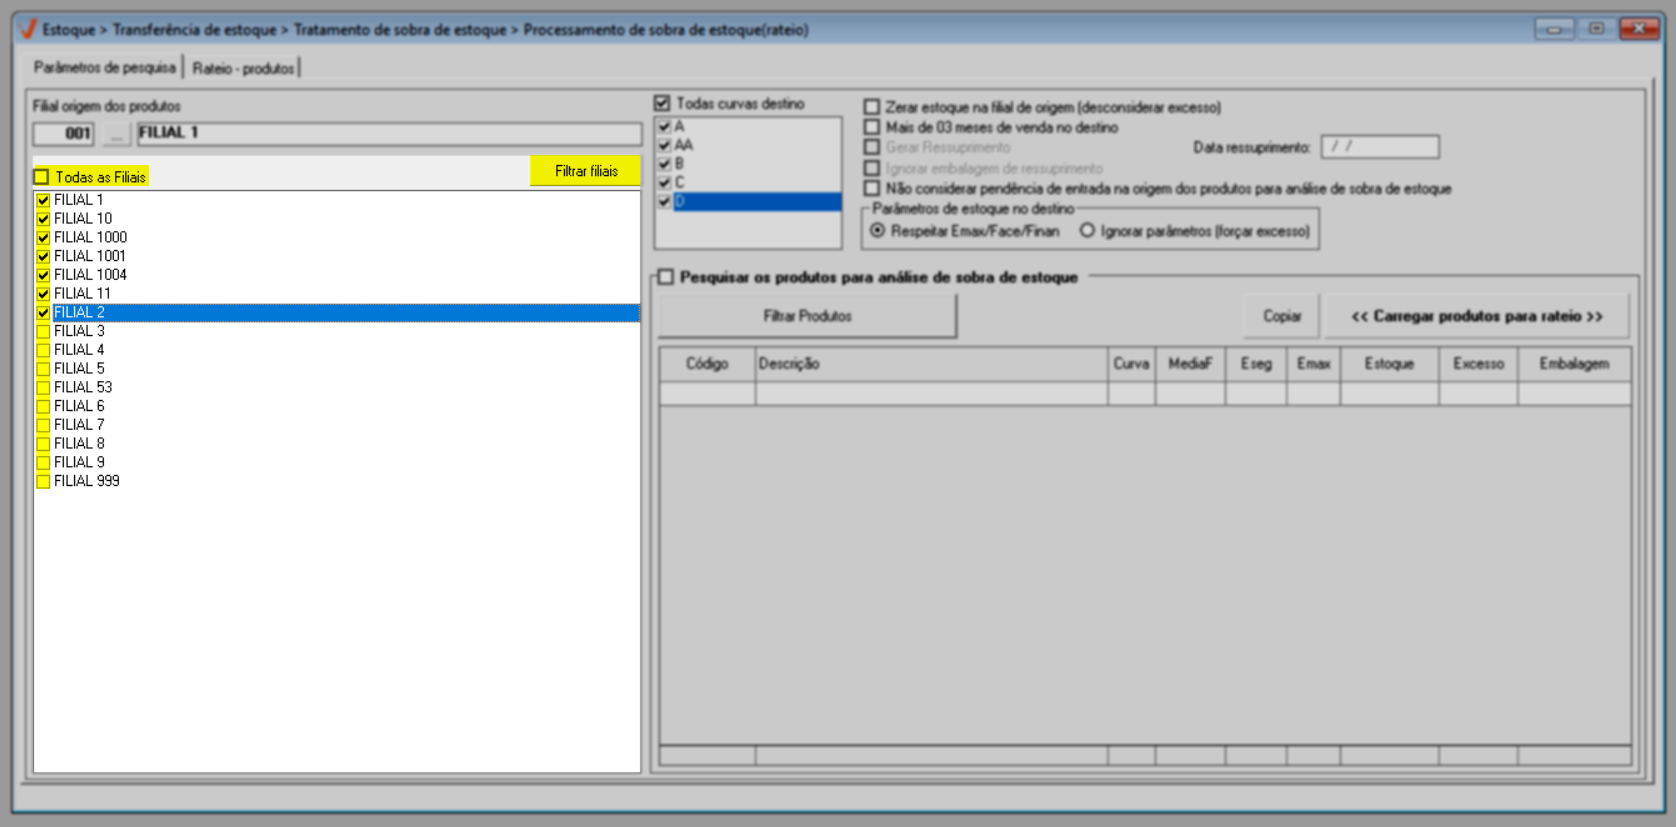Screen dimensions: 1676x827
Task: Click the Copiar button
Action: (1281, 316)
